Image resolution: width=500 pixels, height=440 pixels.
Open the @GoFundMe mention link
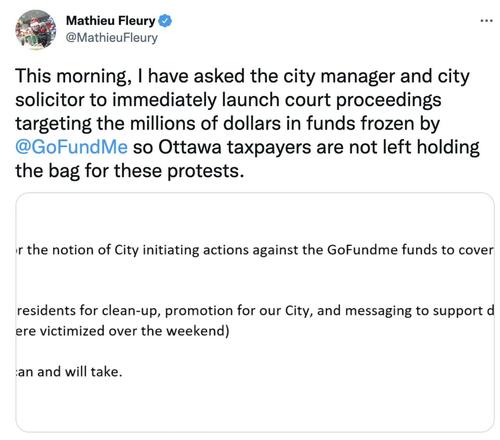[71, 147]
